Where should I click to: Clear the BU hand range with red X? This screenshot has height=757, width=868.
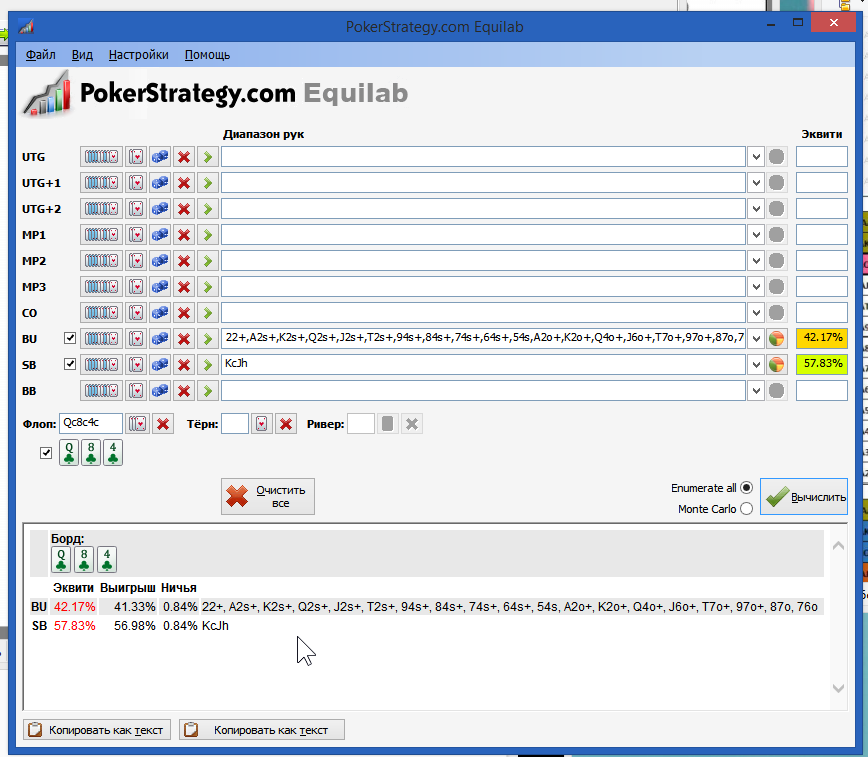[184, 339]
